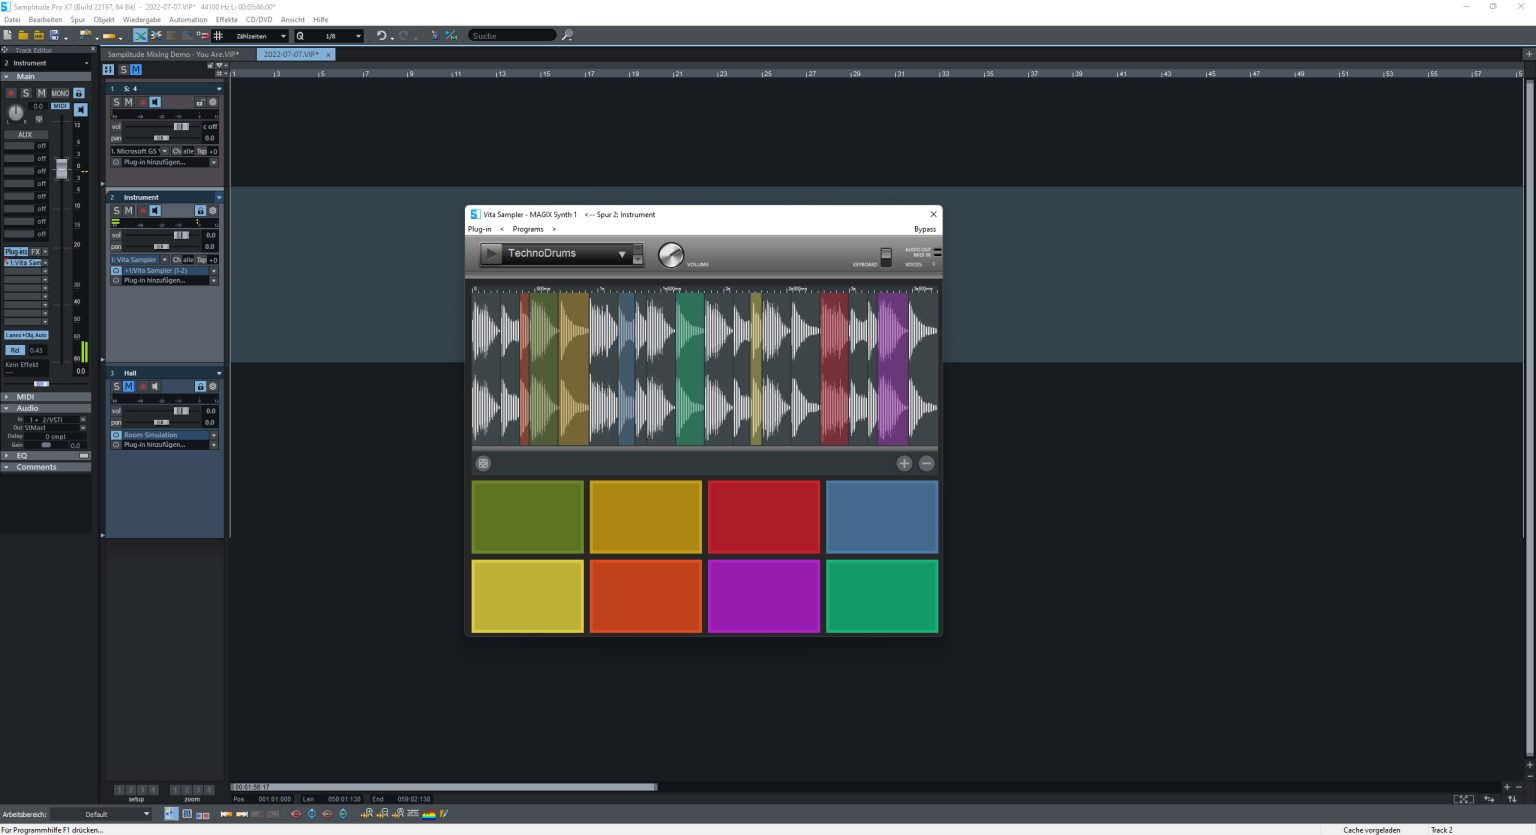
Task: Click the 'Lanes+Obj.Auto' button
Action: coord(26,335)
